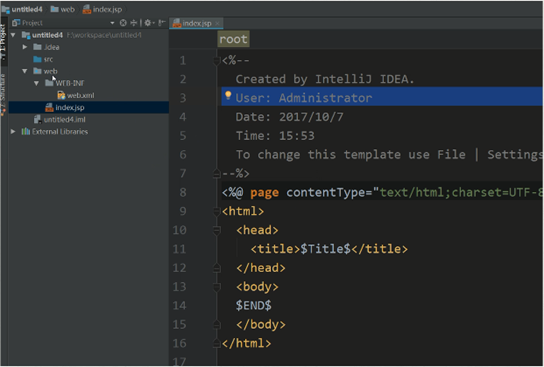
Task: Click the web.xml file icon
Action: coord(61,95)
